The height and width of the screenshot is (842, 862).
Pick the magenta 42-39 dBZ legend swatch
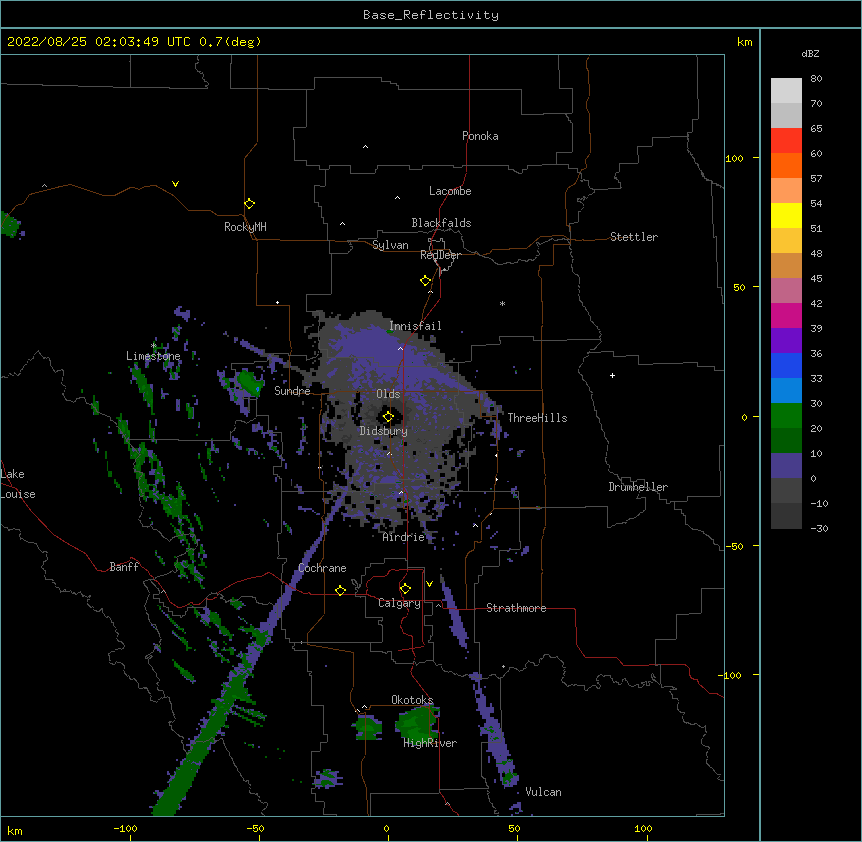click(x=786, y=315)
